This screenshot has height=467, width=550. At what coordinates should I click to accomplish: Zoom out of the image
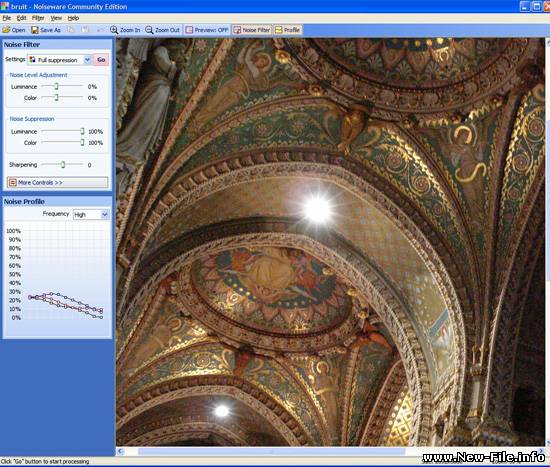(x=162, y=30)
